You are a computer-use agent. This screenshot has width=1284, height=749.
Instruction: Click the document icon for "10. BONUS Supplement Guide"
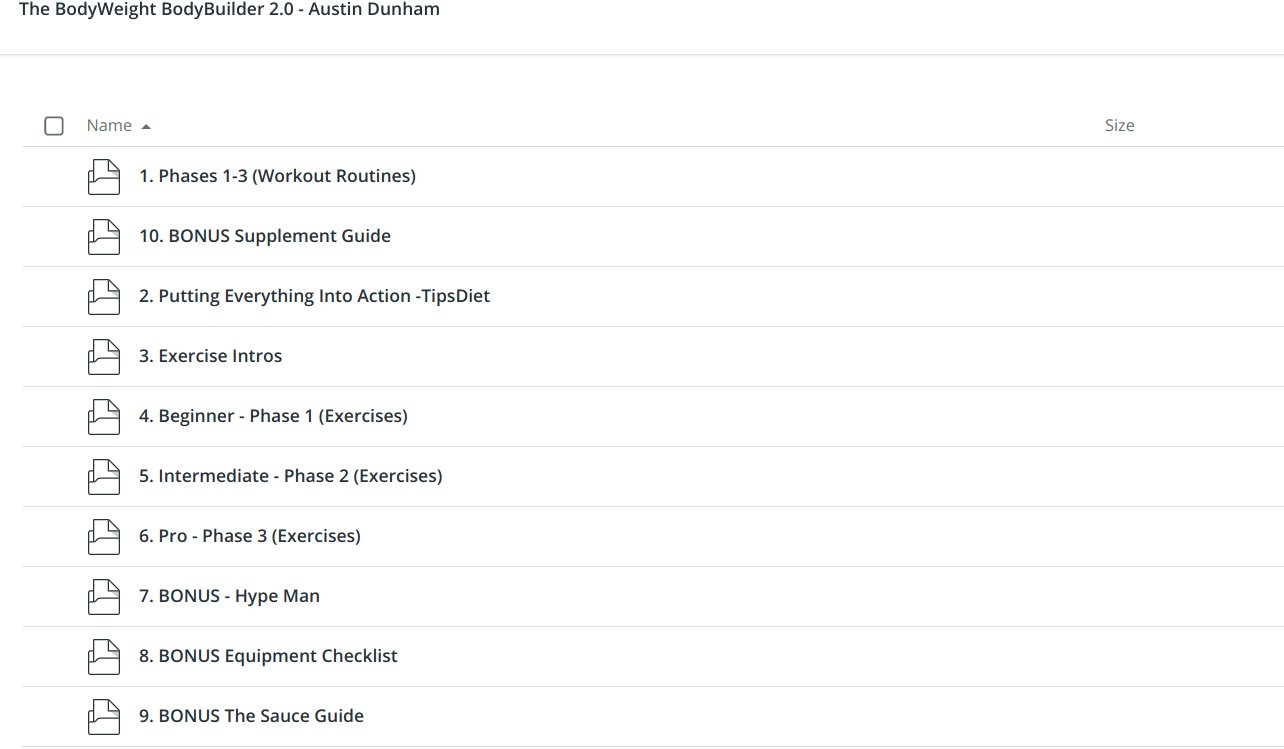tap(103, 237)
